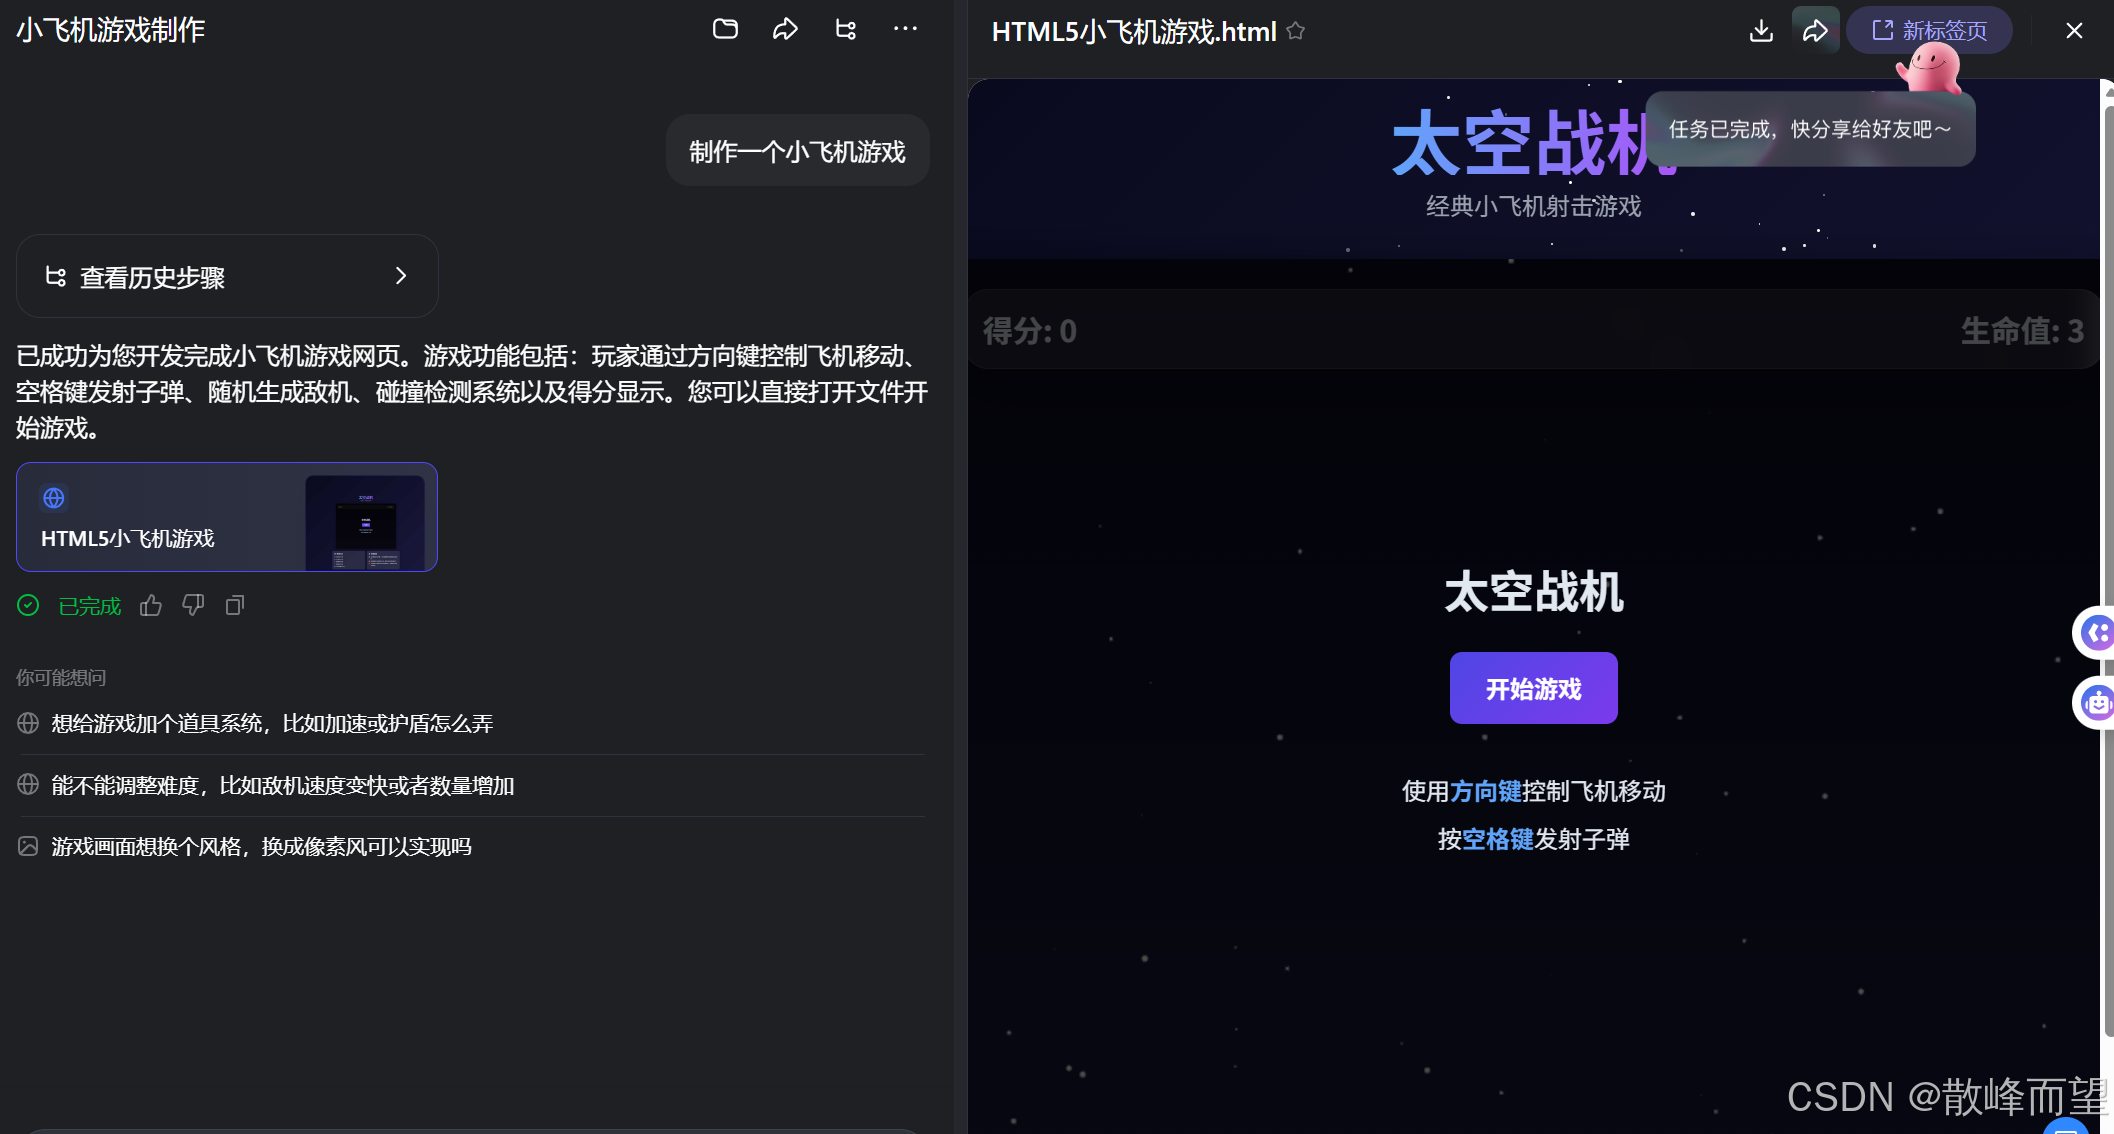Select the HTML5小飞机游戏.html title tab
Image resolution: width=2114 pixels, height=1134 pixels.
[x=1131, y=31]
